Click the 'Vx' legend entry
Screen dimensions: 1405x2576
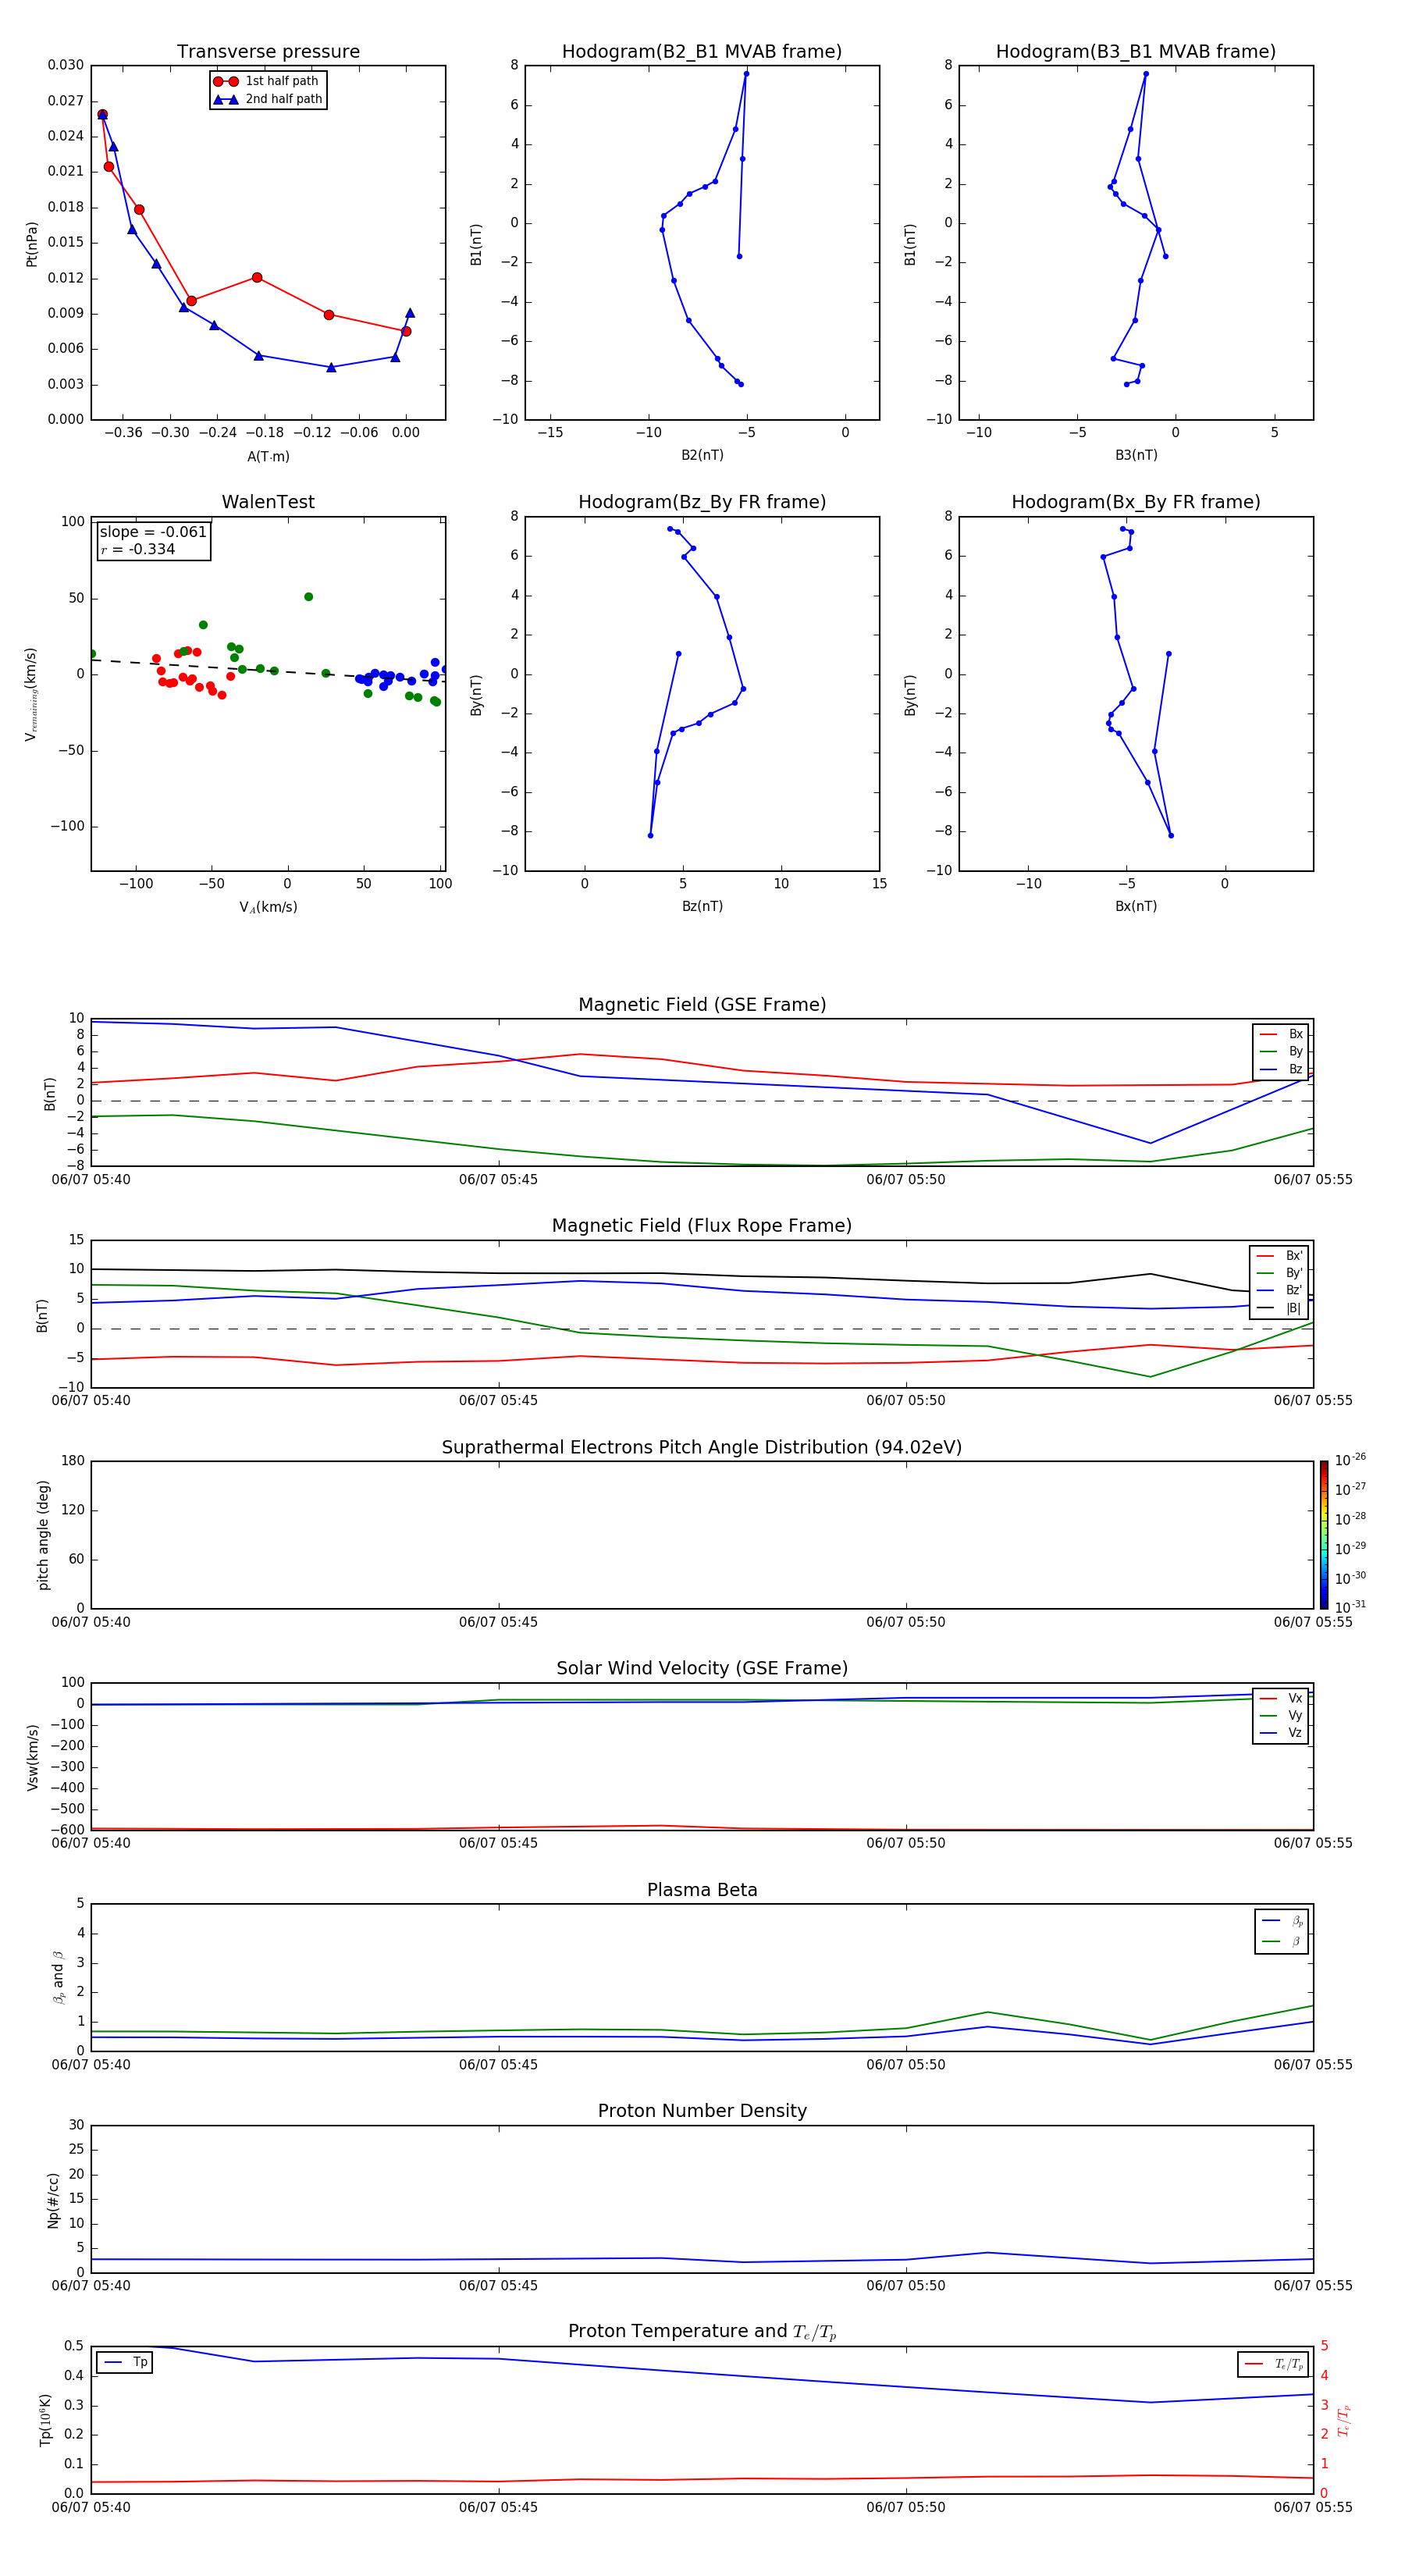1281,1698
